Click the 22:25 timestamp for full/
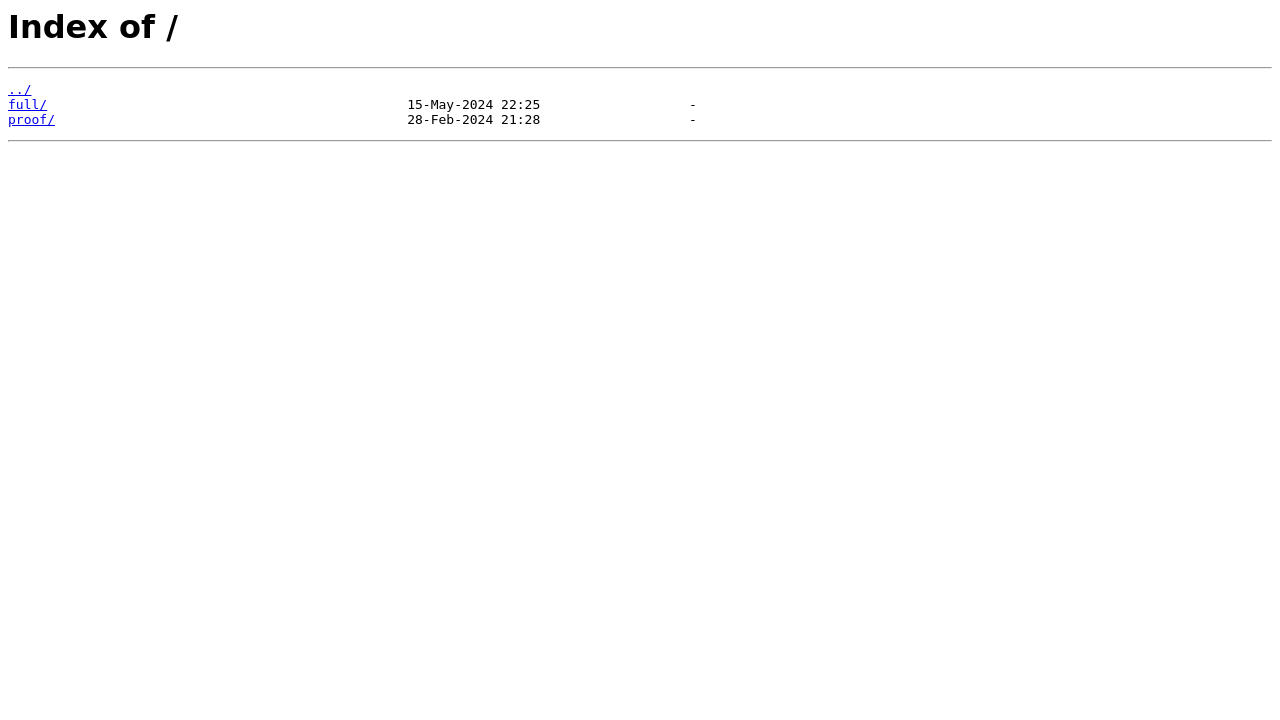This screenshot has height=720, width=1280. coord(520,105)
